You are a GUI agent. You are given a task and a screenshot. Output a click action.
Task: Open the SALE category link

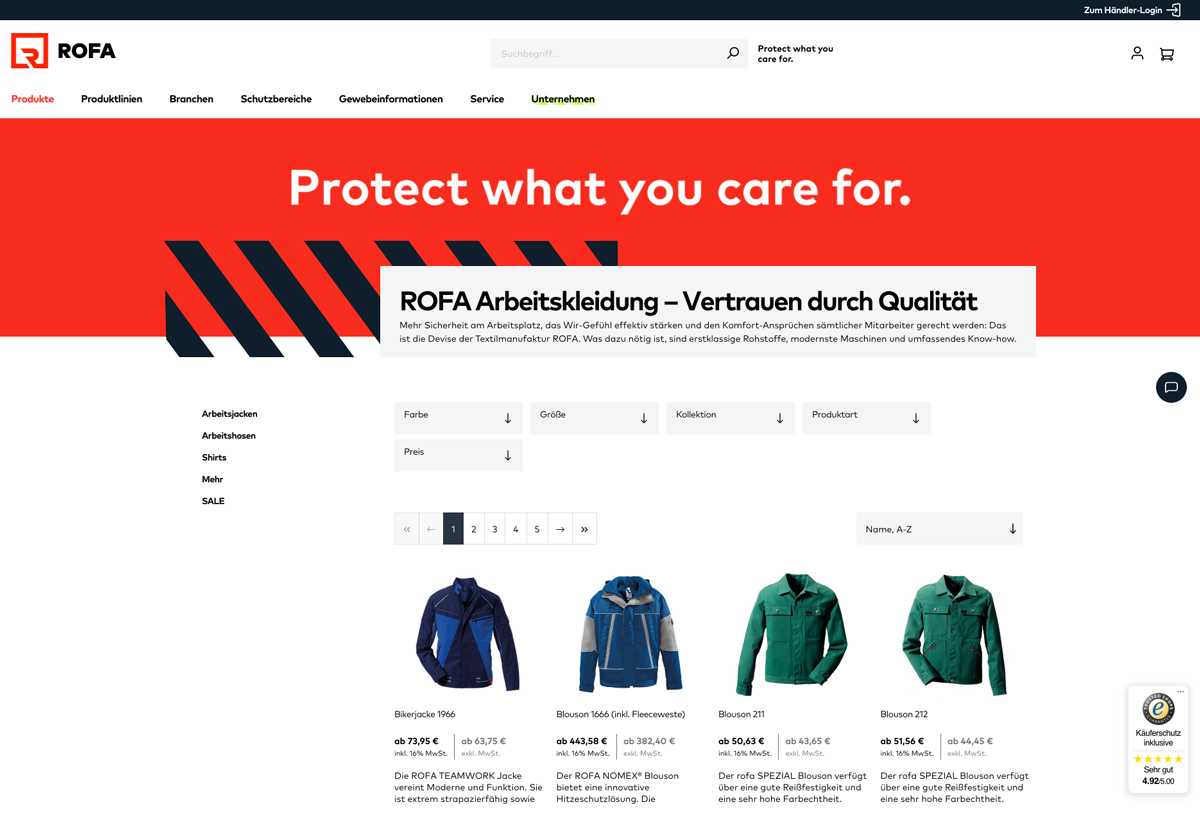[213, 501]
